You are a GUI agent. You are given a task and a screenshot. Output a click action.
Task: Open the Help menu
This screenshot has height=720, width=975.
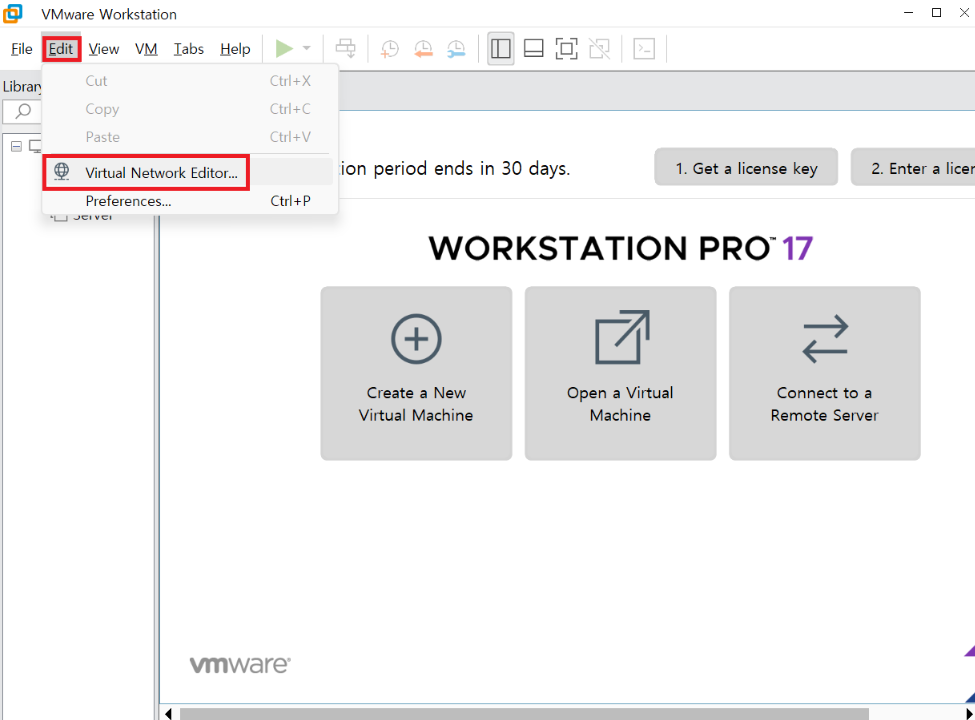(235, 48)
